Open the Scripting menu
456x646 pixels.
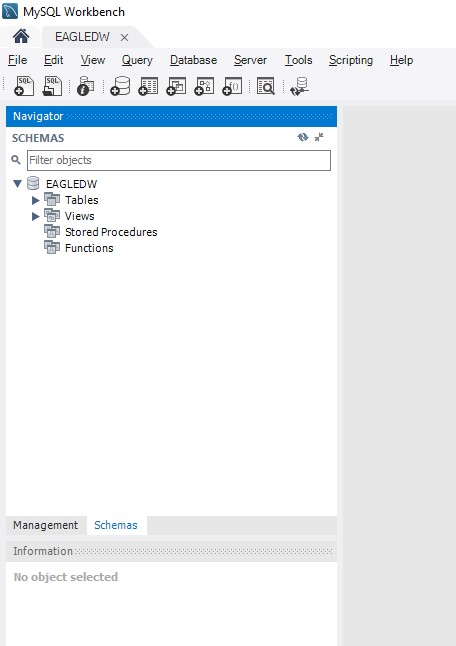pos(351,60)
